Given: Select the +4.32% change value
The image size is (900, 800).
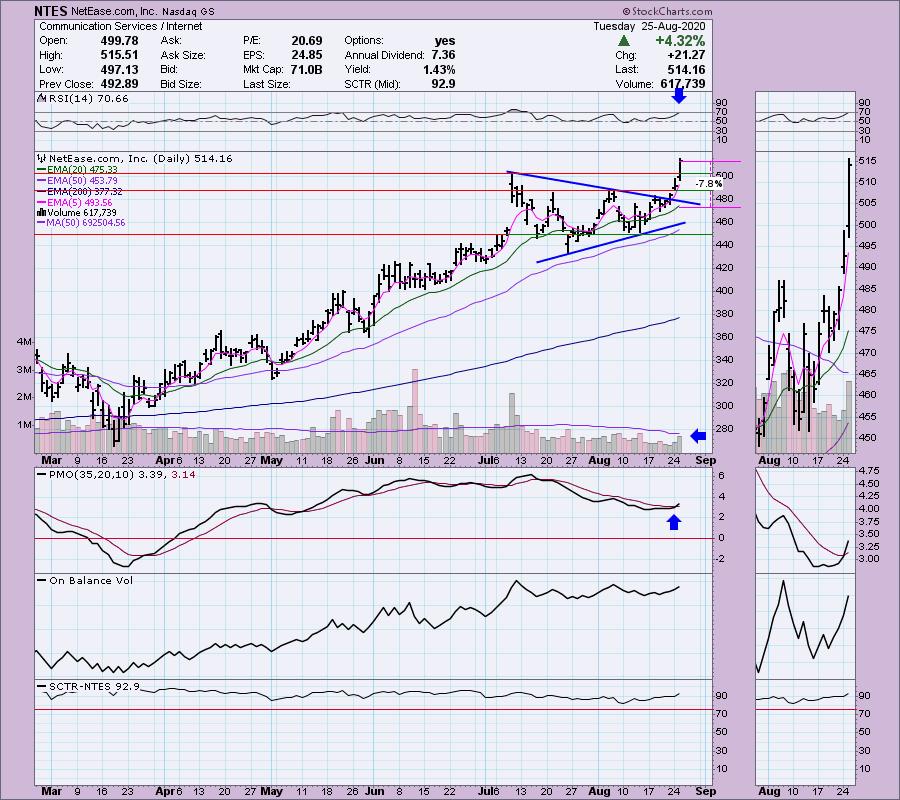Looking at the screenshot, I should tap(680, 41).
